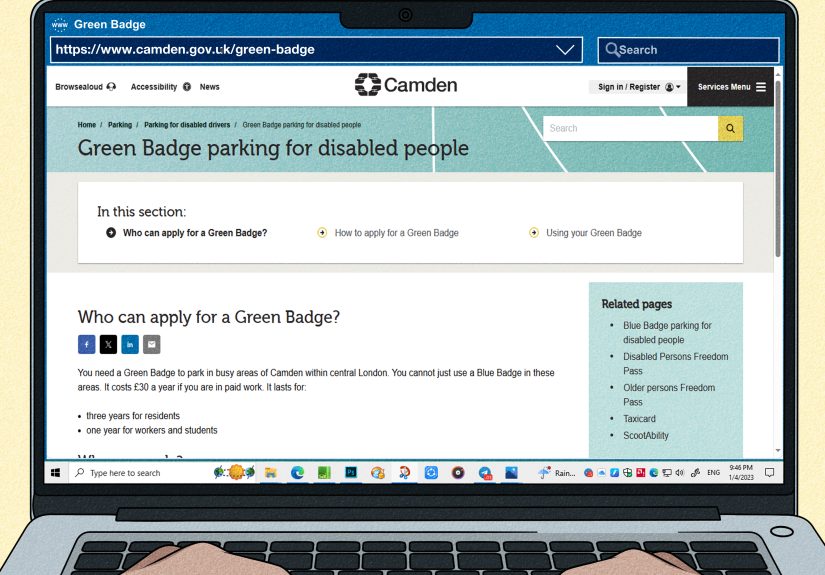Open the dark disc app on the taskbar
825x575 pixels.
click(x=458, y=473)
